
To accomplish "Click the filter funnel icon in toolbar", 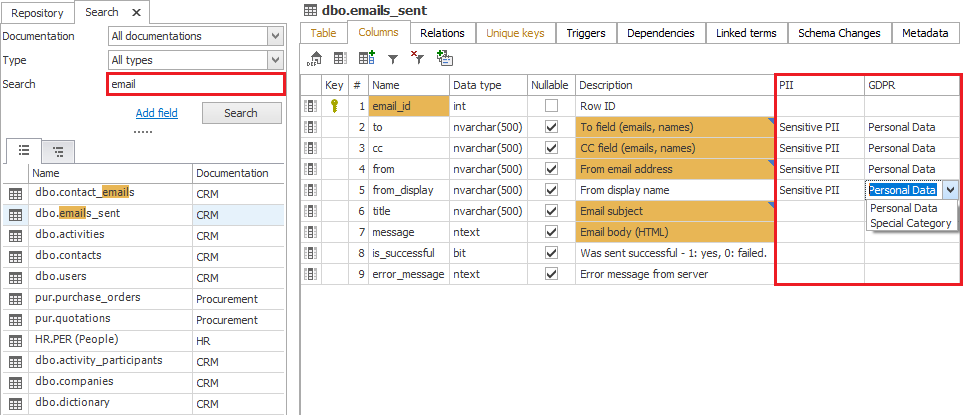I will 393,60.
